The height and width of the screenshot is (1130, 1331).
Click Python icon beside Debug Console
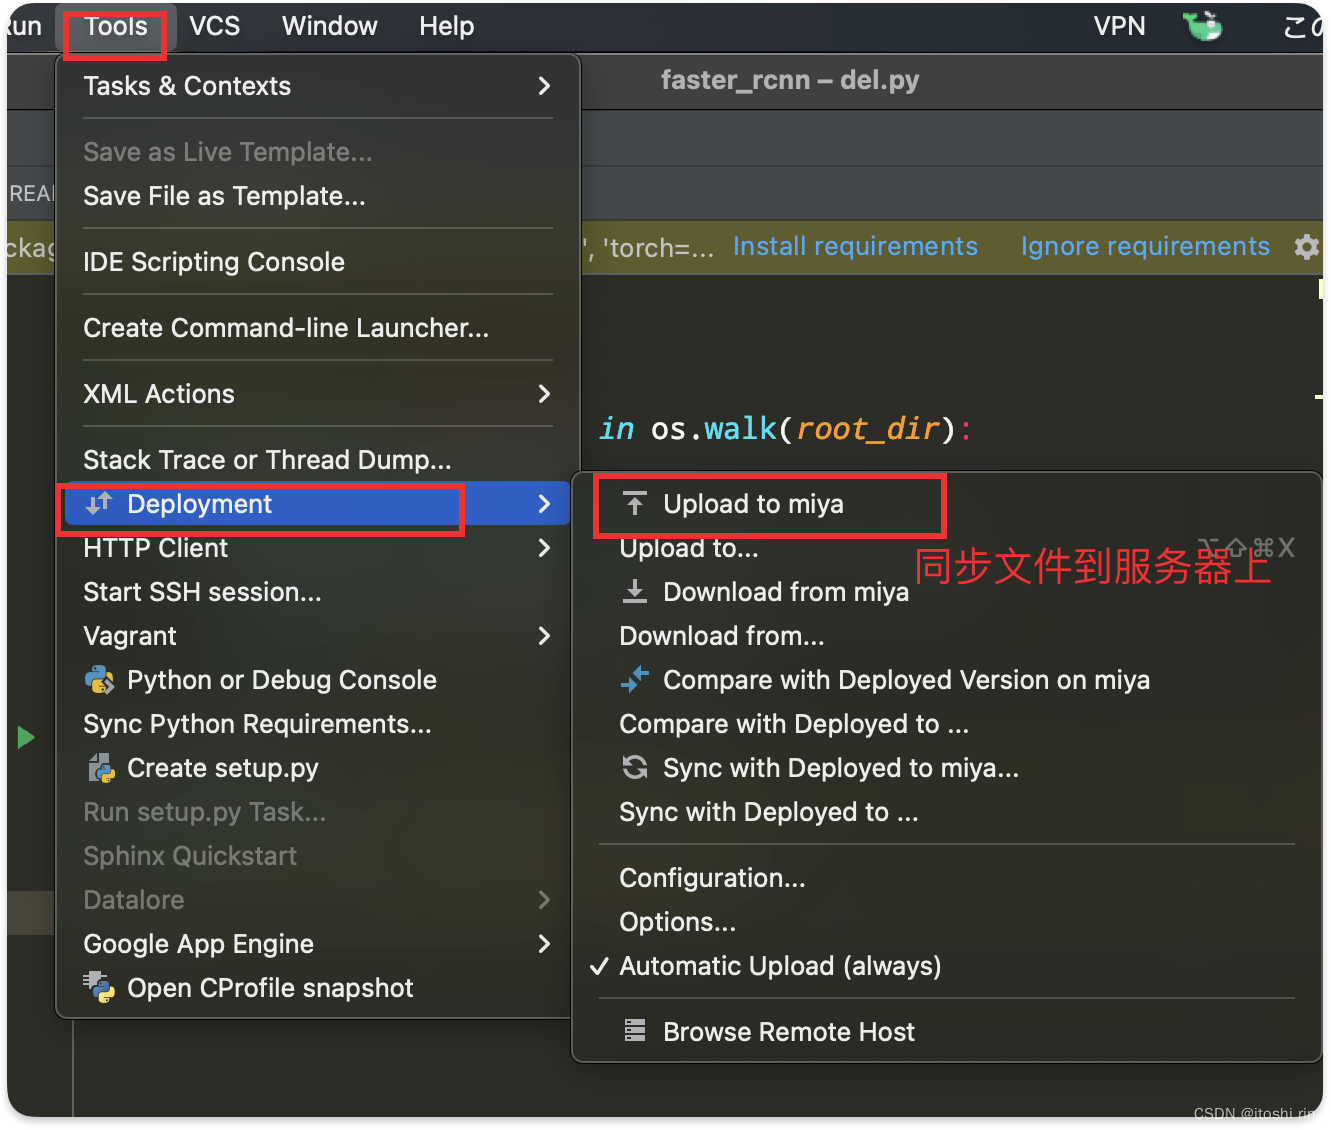(99, 680)
